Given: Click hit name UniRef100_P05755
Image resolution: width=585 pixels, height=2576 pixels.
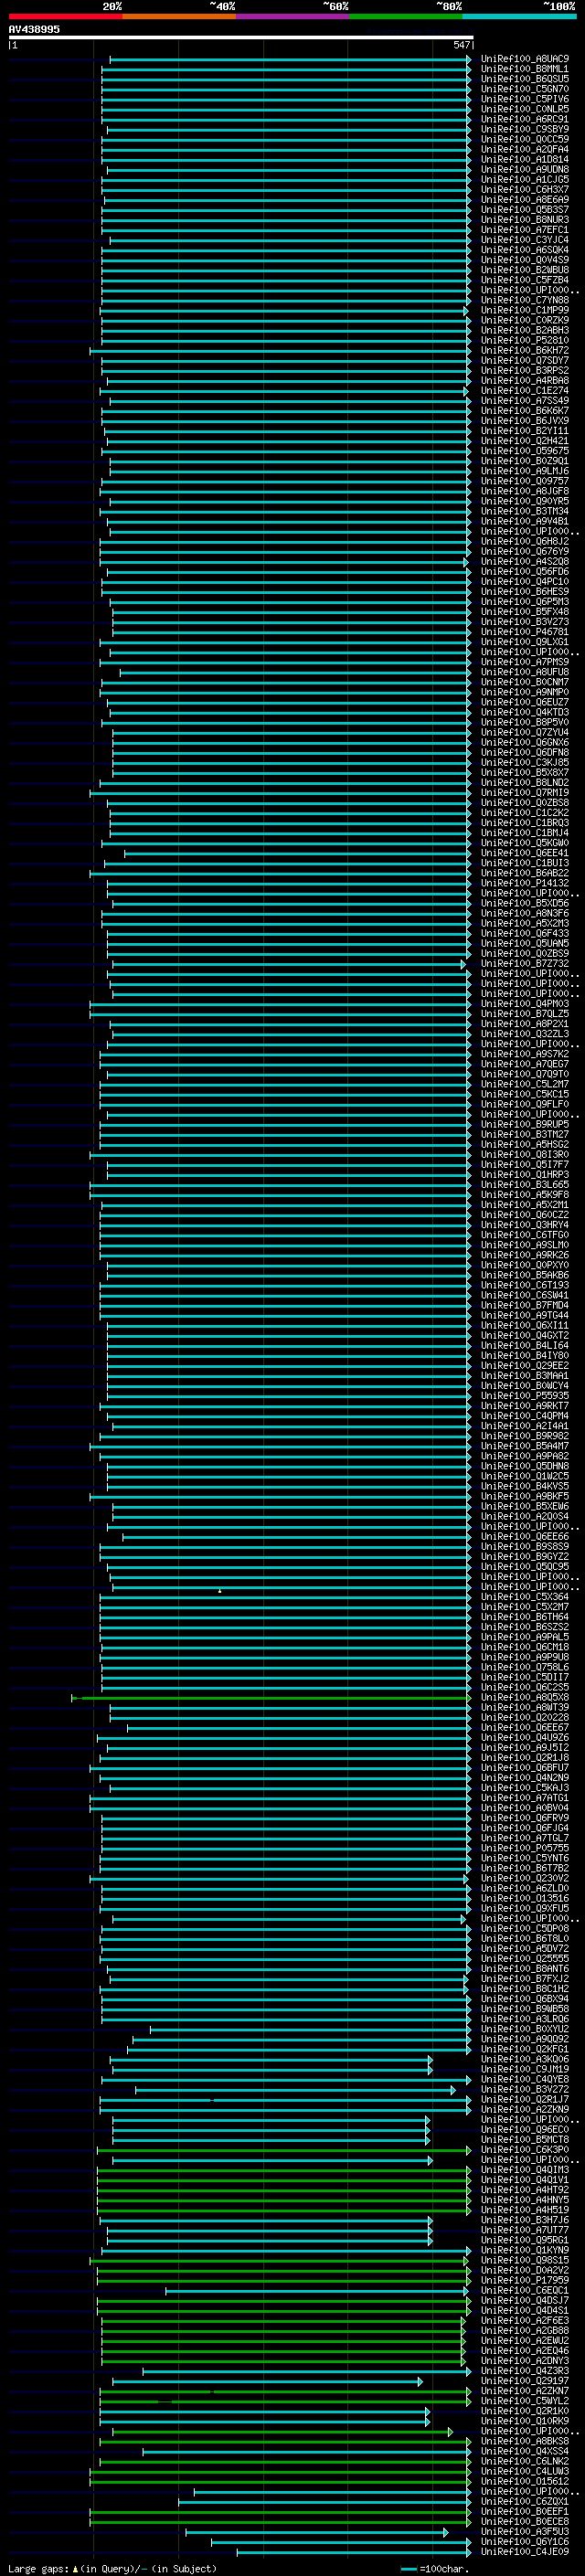Looking at the screenshot, I should tap(524, 1849).
